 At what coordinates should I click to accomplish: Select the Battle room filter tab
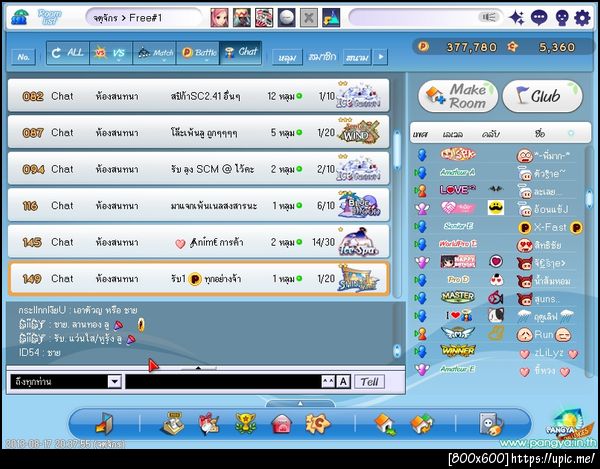[x=198, y=53]
